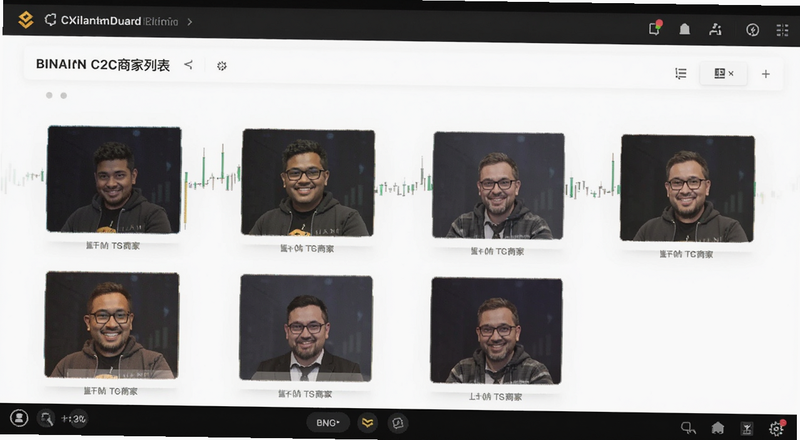Open chat bubbles icon at bottom right
Viewport: 800px width, 440px height.
pos(688,428)
